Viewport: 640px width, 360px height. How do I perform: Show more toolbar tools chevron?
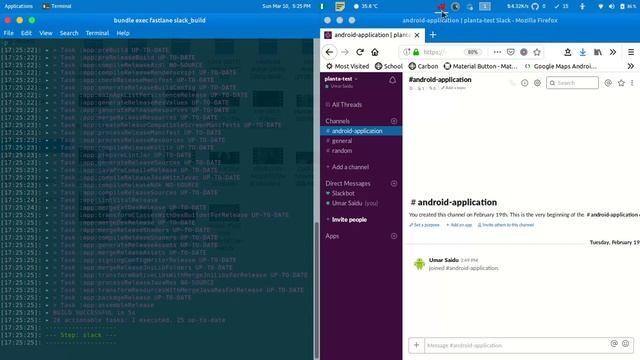click(x=613, y=52)
